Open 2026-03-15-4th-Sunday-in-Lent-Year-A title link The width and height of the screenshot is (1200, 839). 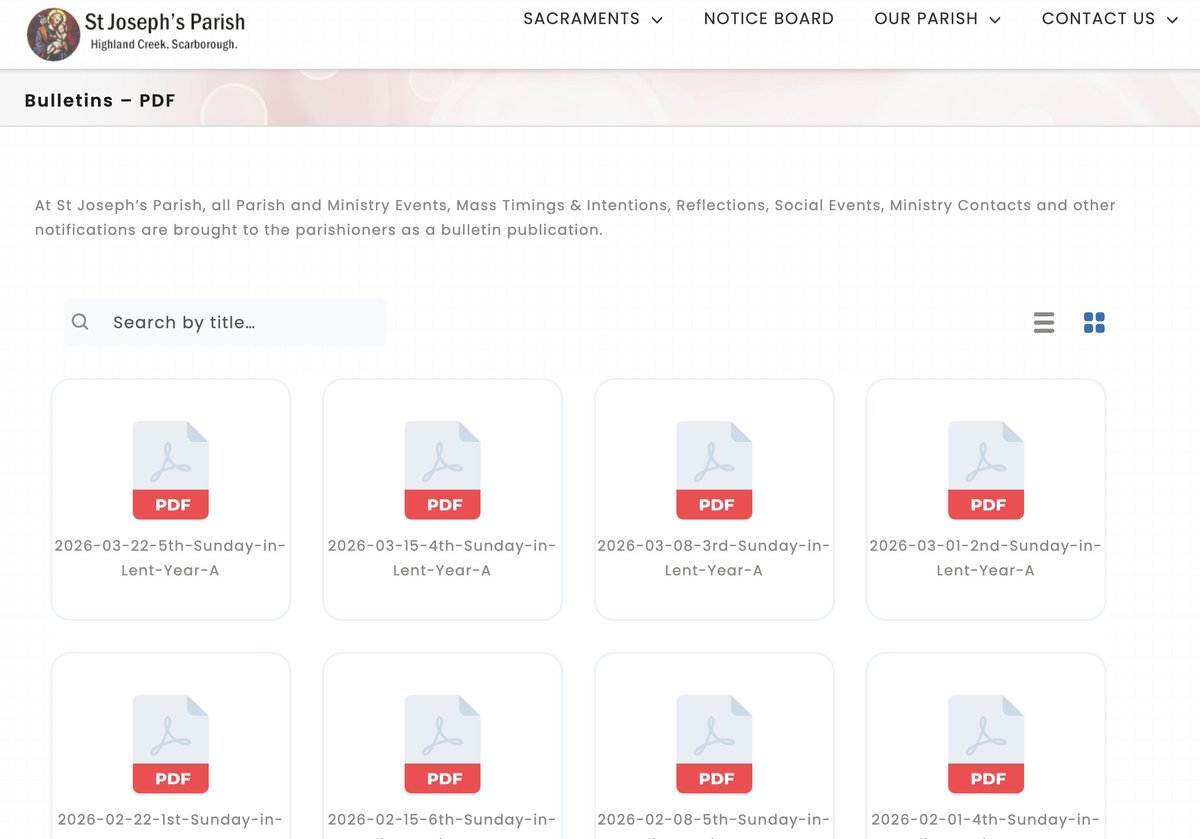click(x=442, y=558)
